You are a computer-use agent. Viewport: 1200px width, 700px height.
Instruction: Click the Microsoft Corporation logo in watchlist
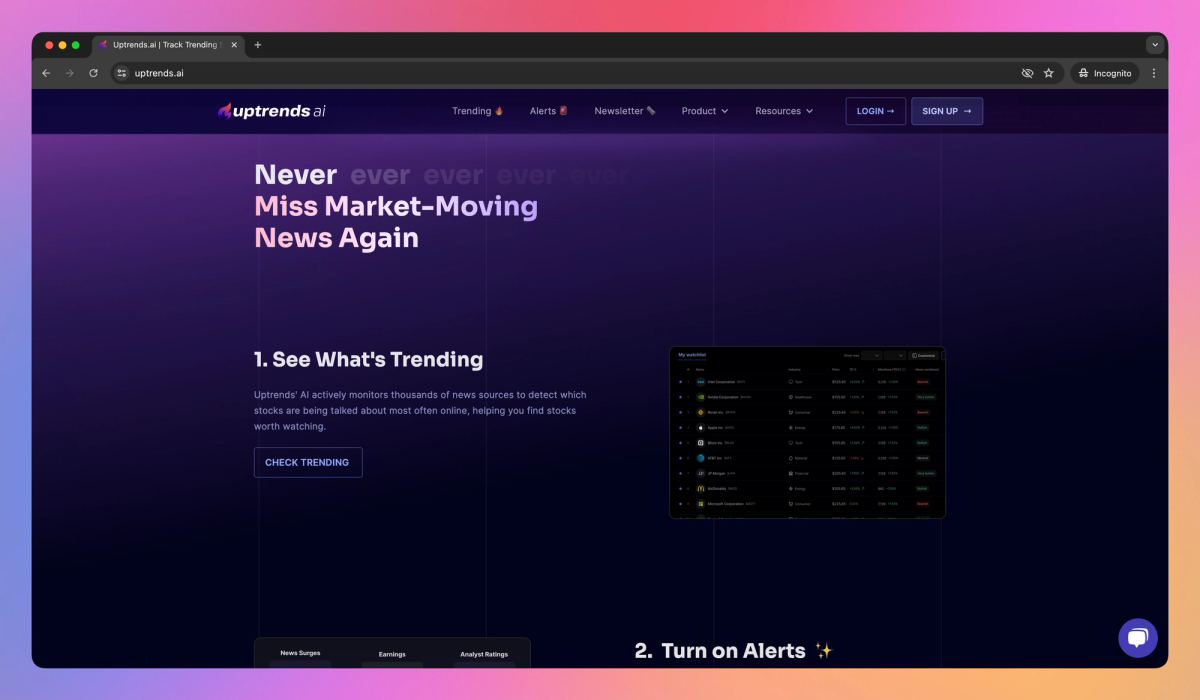point(700,504)
